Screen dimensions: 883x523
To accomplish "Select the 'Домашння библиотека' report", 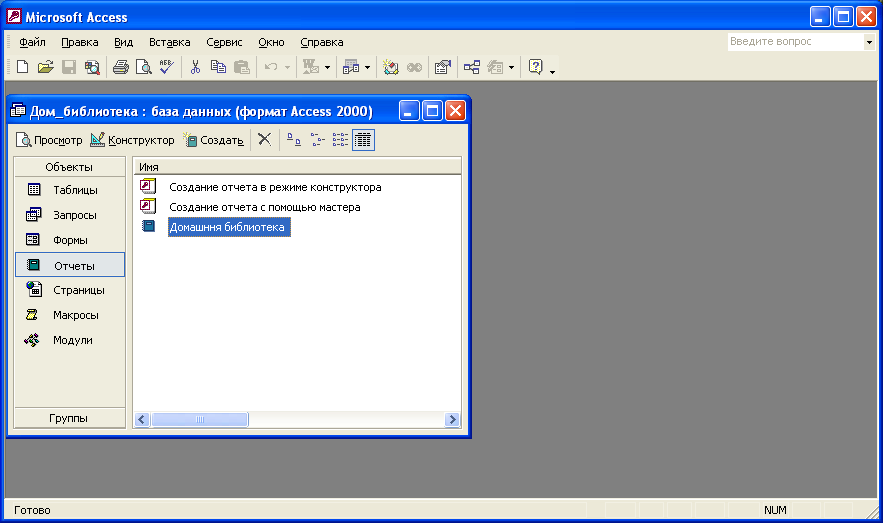I will (x=229, y=227).
